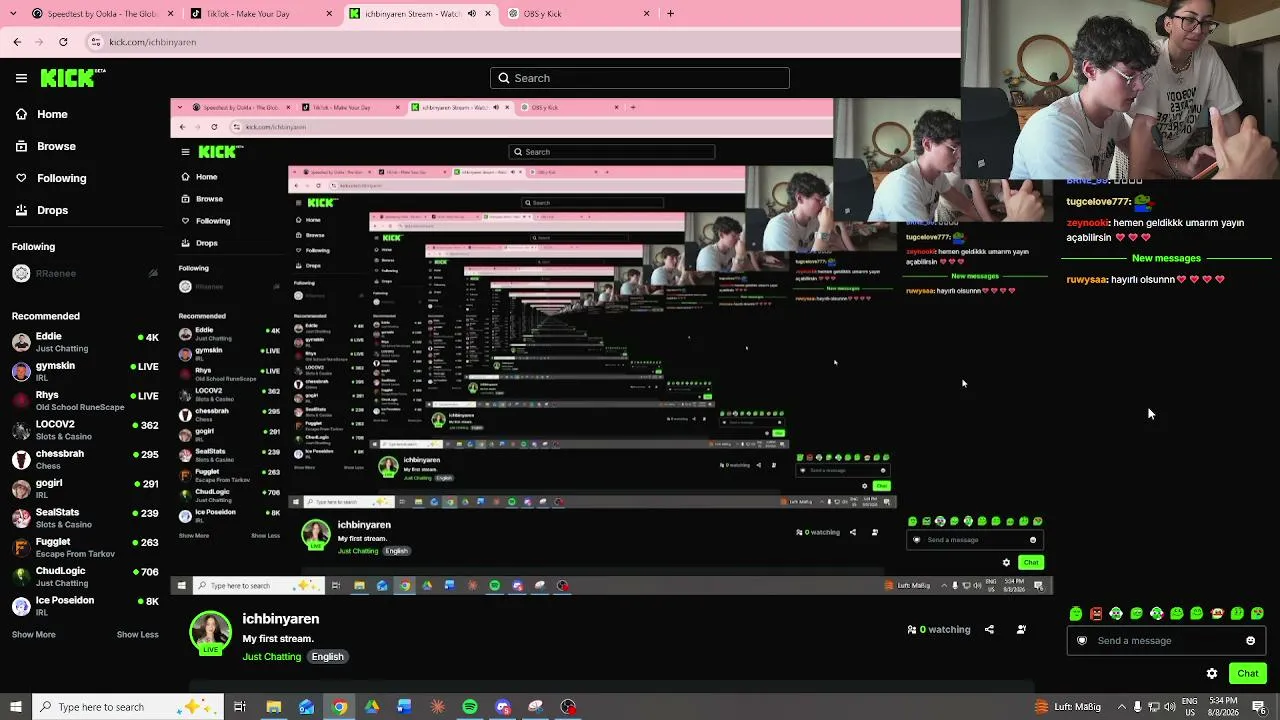Click the follow icon beside the share icon

(x=1021, y=630)
